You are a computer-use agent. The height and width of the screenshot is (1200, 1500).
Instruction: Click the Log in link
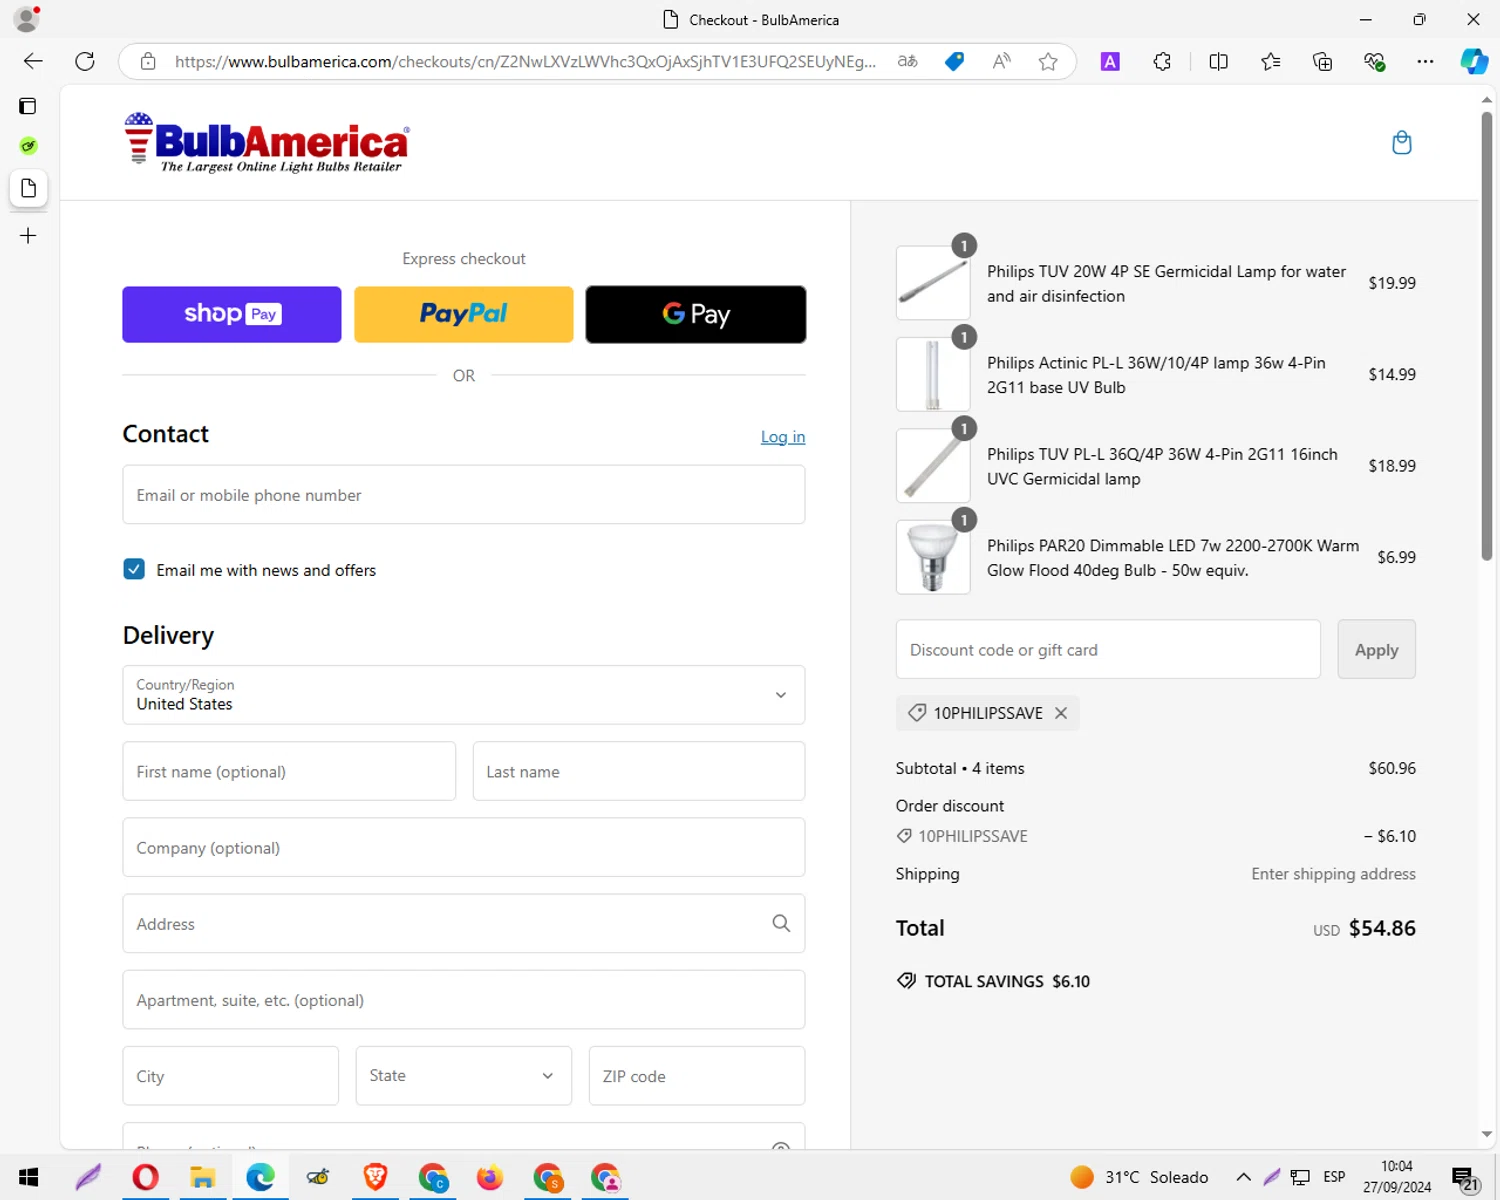coord(783,437)
